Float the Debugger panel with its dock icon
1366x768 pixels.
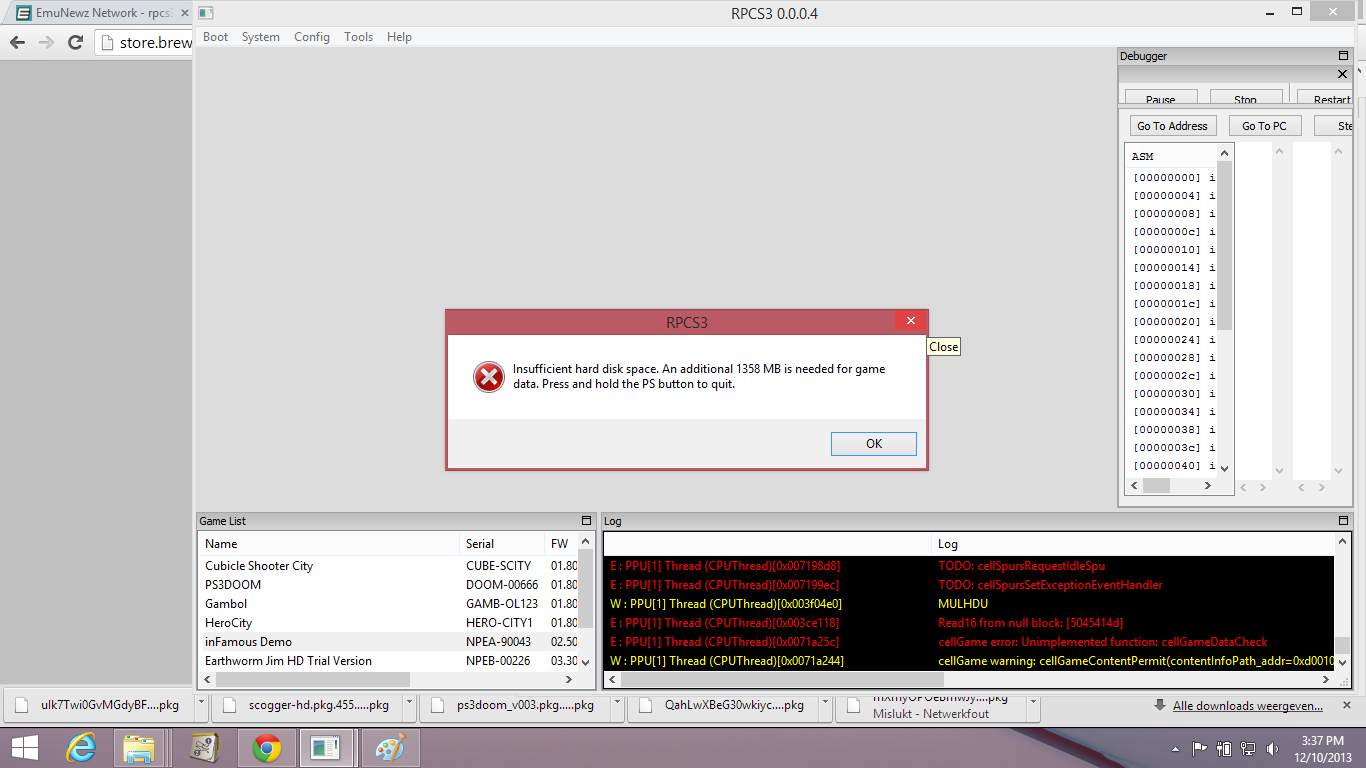pos(1343,56)
